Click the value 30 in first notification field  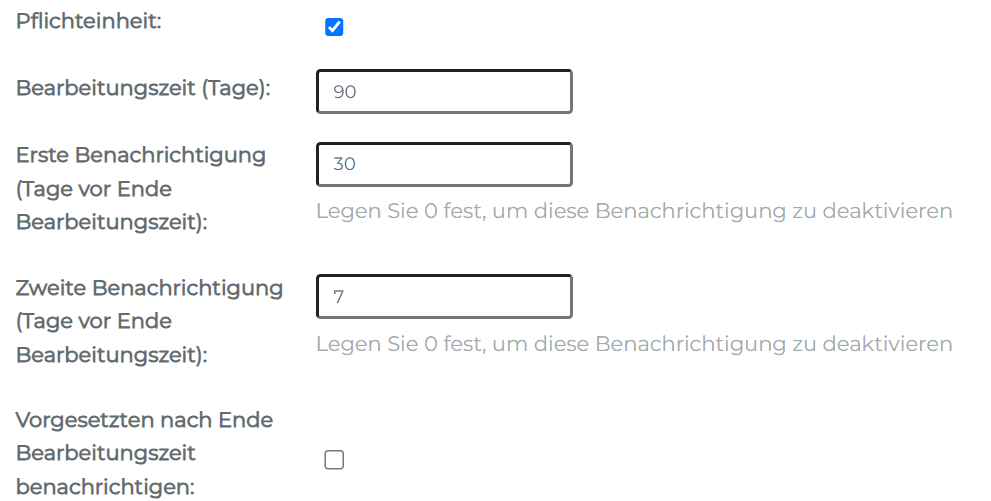pyautogui.click(x=344, y=164)
